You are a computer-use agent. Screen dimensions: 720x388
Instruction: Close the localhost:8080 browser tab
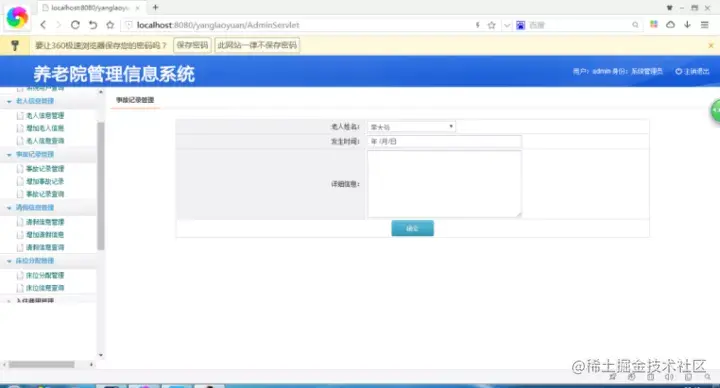(x=137, y=8)
